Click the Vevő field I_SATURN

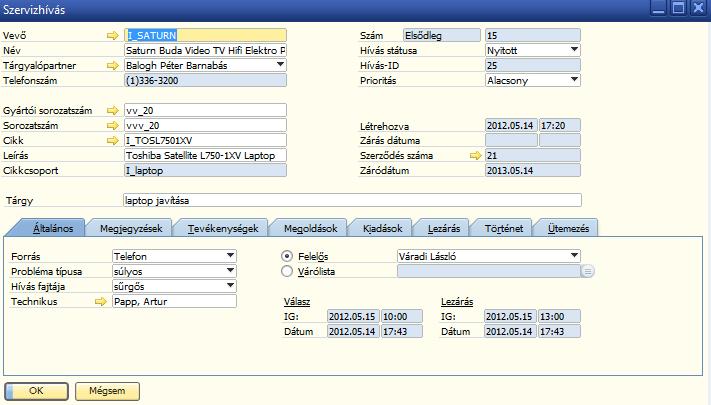[205, 35]
